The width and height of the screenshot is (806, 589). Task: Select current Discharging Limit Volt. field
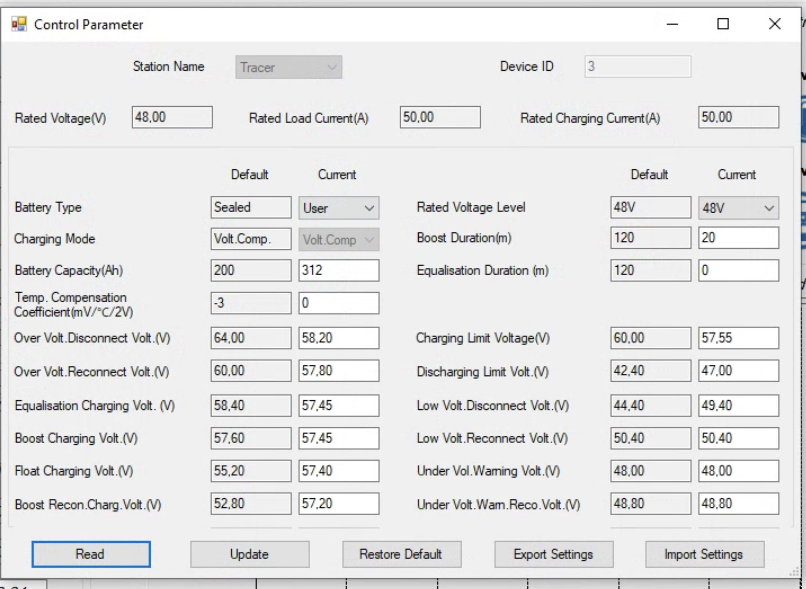pyautogui.click(x=738, y=371)
